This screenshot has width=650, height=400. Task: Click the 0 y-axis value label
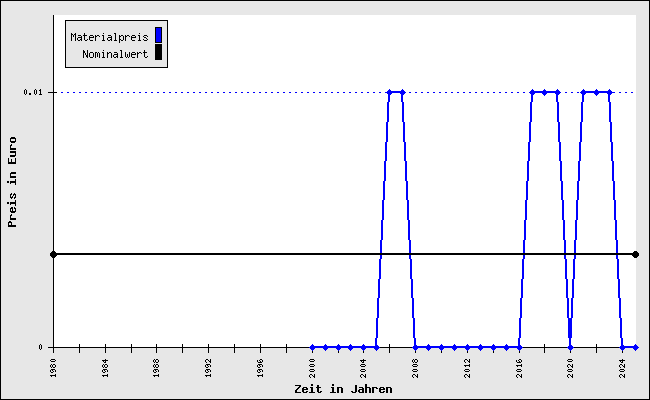point(40,347)
